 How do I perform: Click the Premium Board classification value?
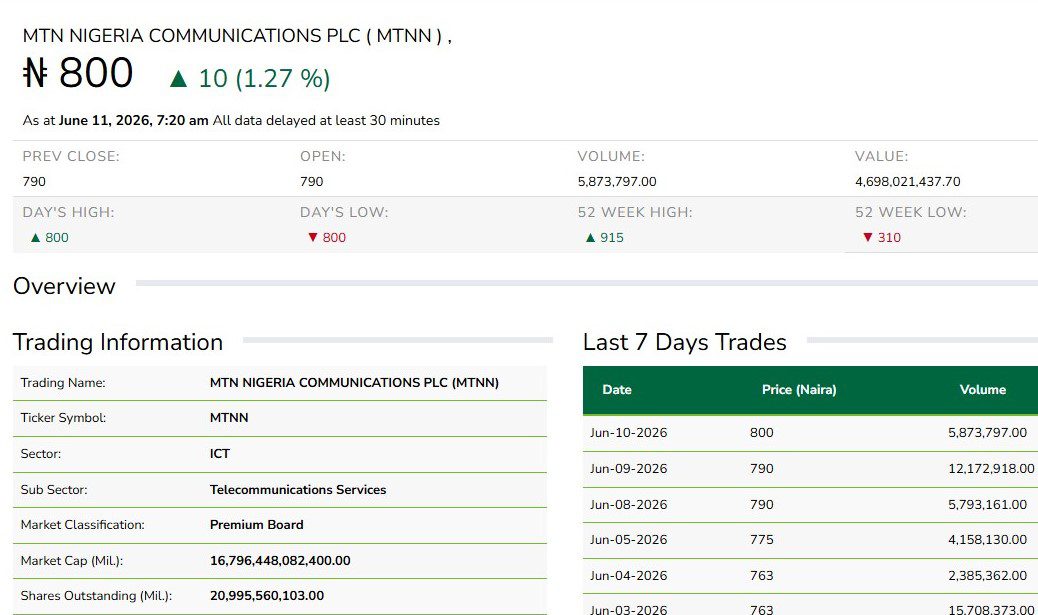[x=256, y=525]
